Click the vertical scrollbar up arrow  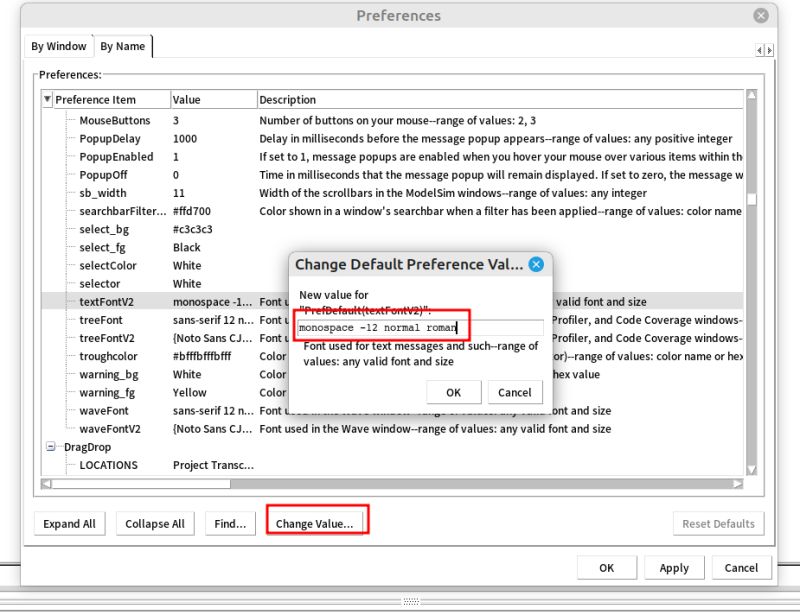pos(752,95)
